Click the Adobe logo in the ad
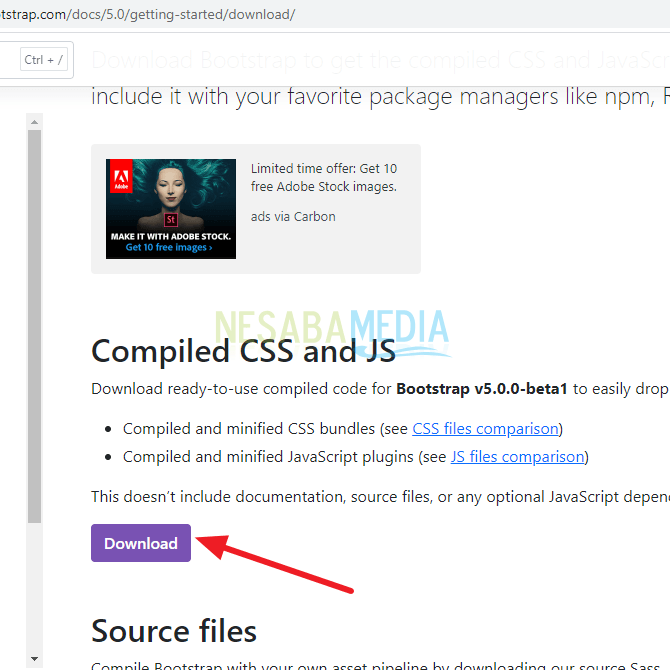The width and height of the screenshot is (670, 670). tap(120, 175)
